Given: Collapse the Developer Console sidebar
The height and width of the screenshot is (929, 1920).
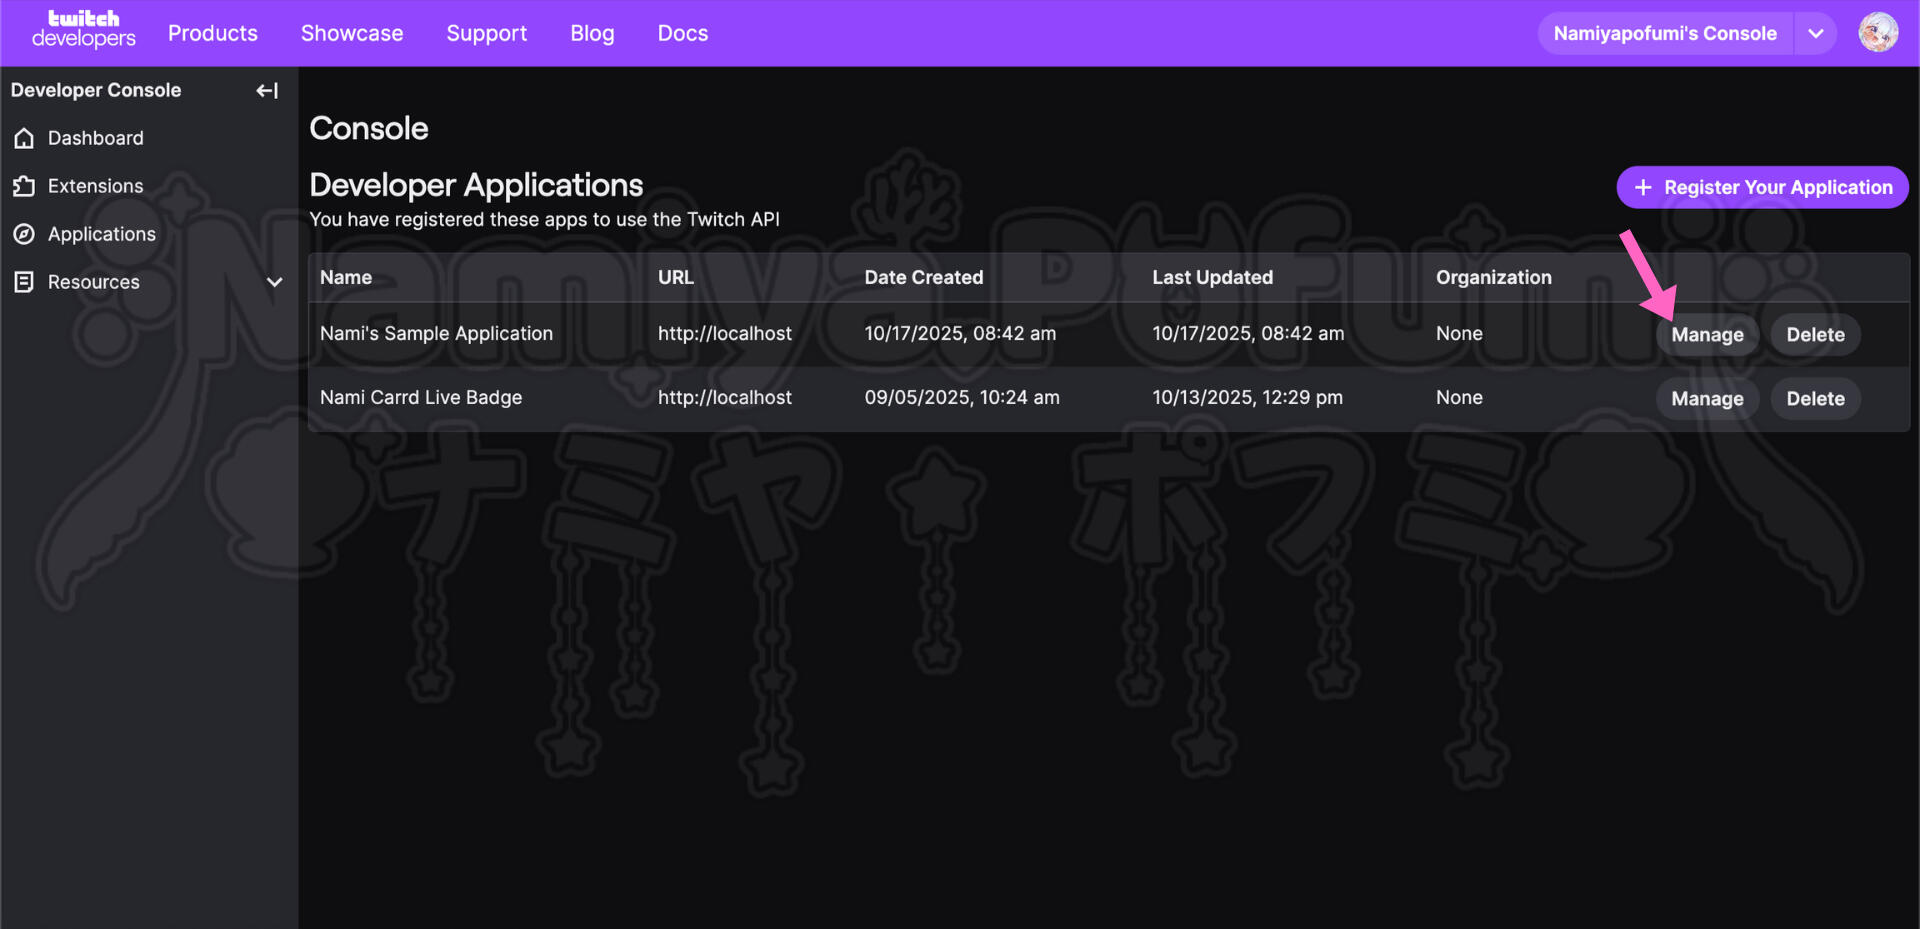Looking at the screenshot, I should [x=267, y=91].
